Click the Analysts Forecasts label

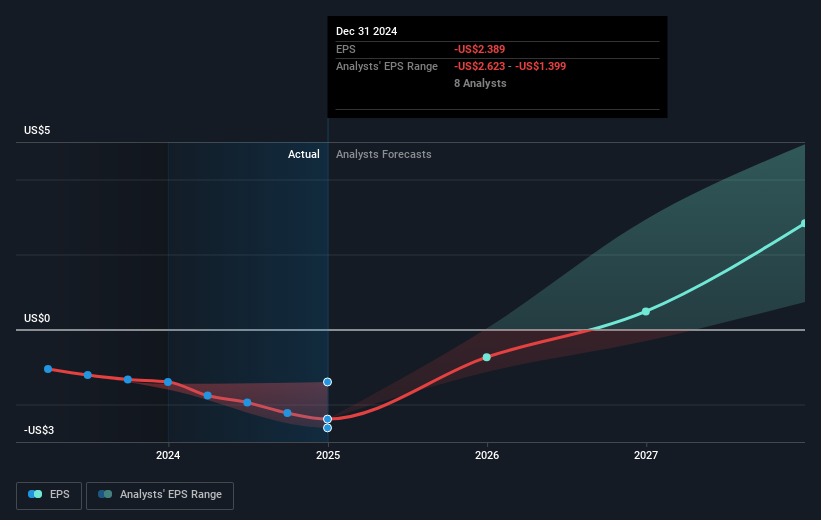click(384, 154)
